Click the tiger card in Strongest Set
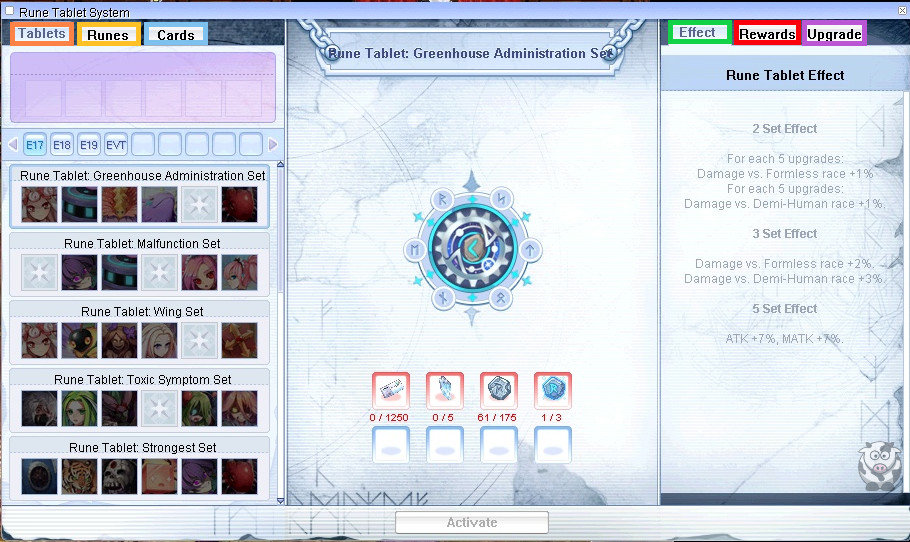This screenshot has width=910, height=542. click(79, 476)
